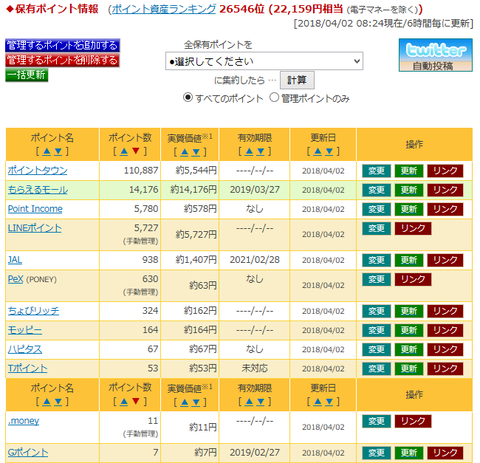Open the Twitter auto-post banner
Viewport: 480px width, 463px height.
click(436, 55)
